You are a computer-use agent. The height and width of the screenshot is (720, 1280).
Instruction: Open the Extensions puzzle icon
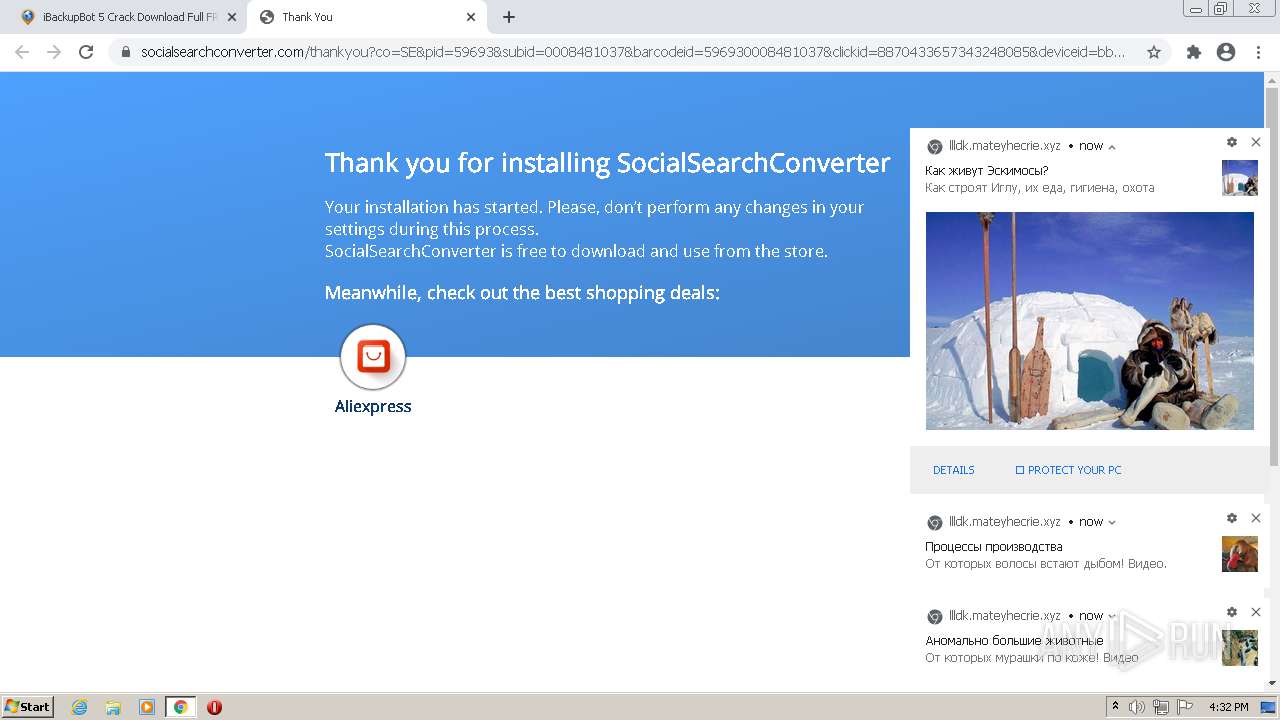[x=1194, y=52]
